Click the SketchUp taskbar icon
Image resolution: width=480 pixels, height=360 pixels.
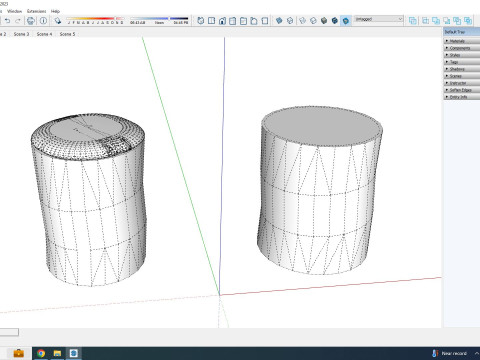pos(74,353)
